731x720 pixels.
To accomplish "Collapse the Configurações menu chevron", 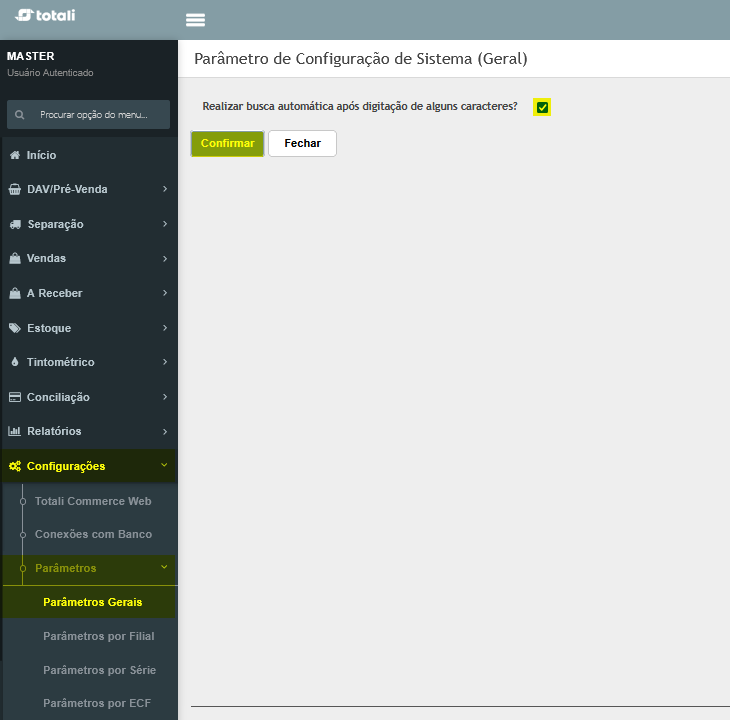I will click(164, 465).
